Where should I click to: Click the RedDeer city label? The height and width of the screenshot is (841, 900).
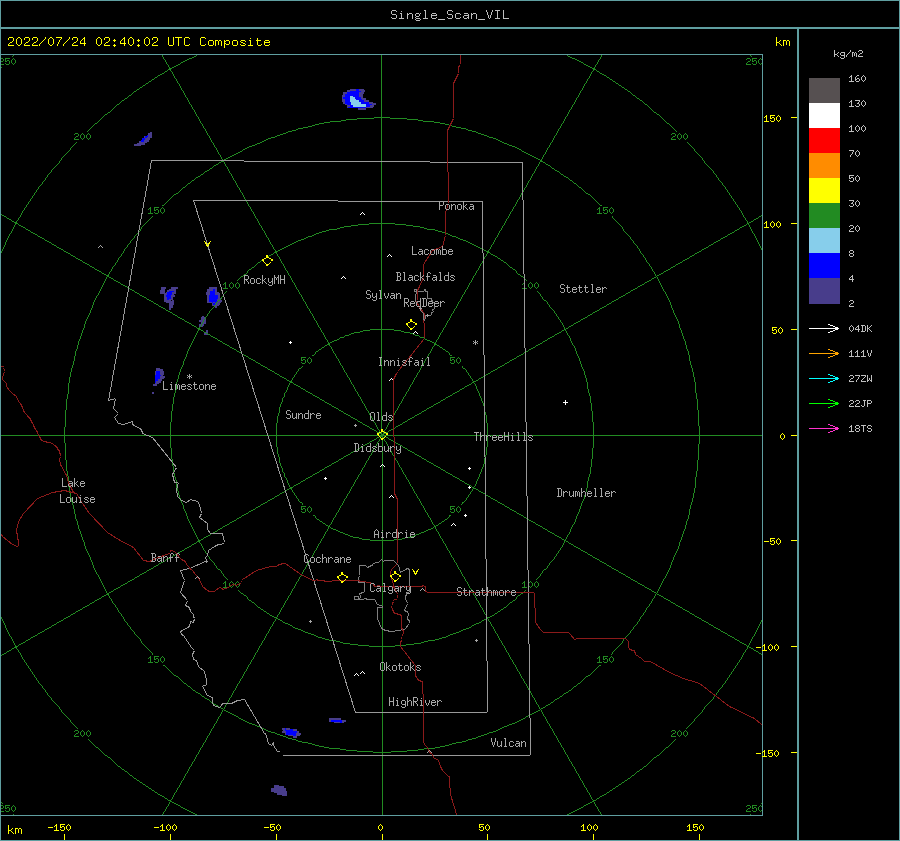coord(424,303)
